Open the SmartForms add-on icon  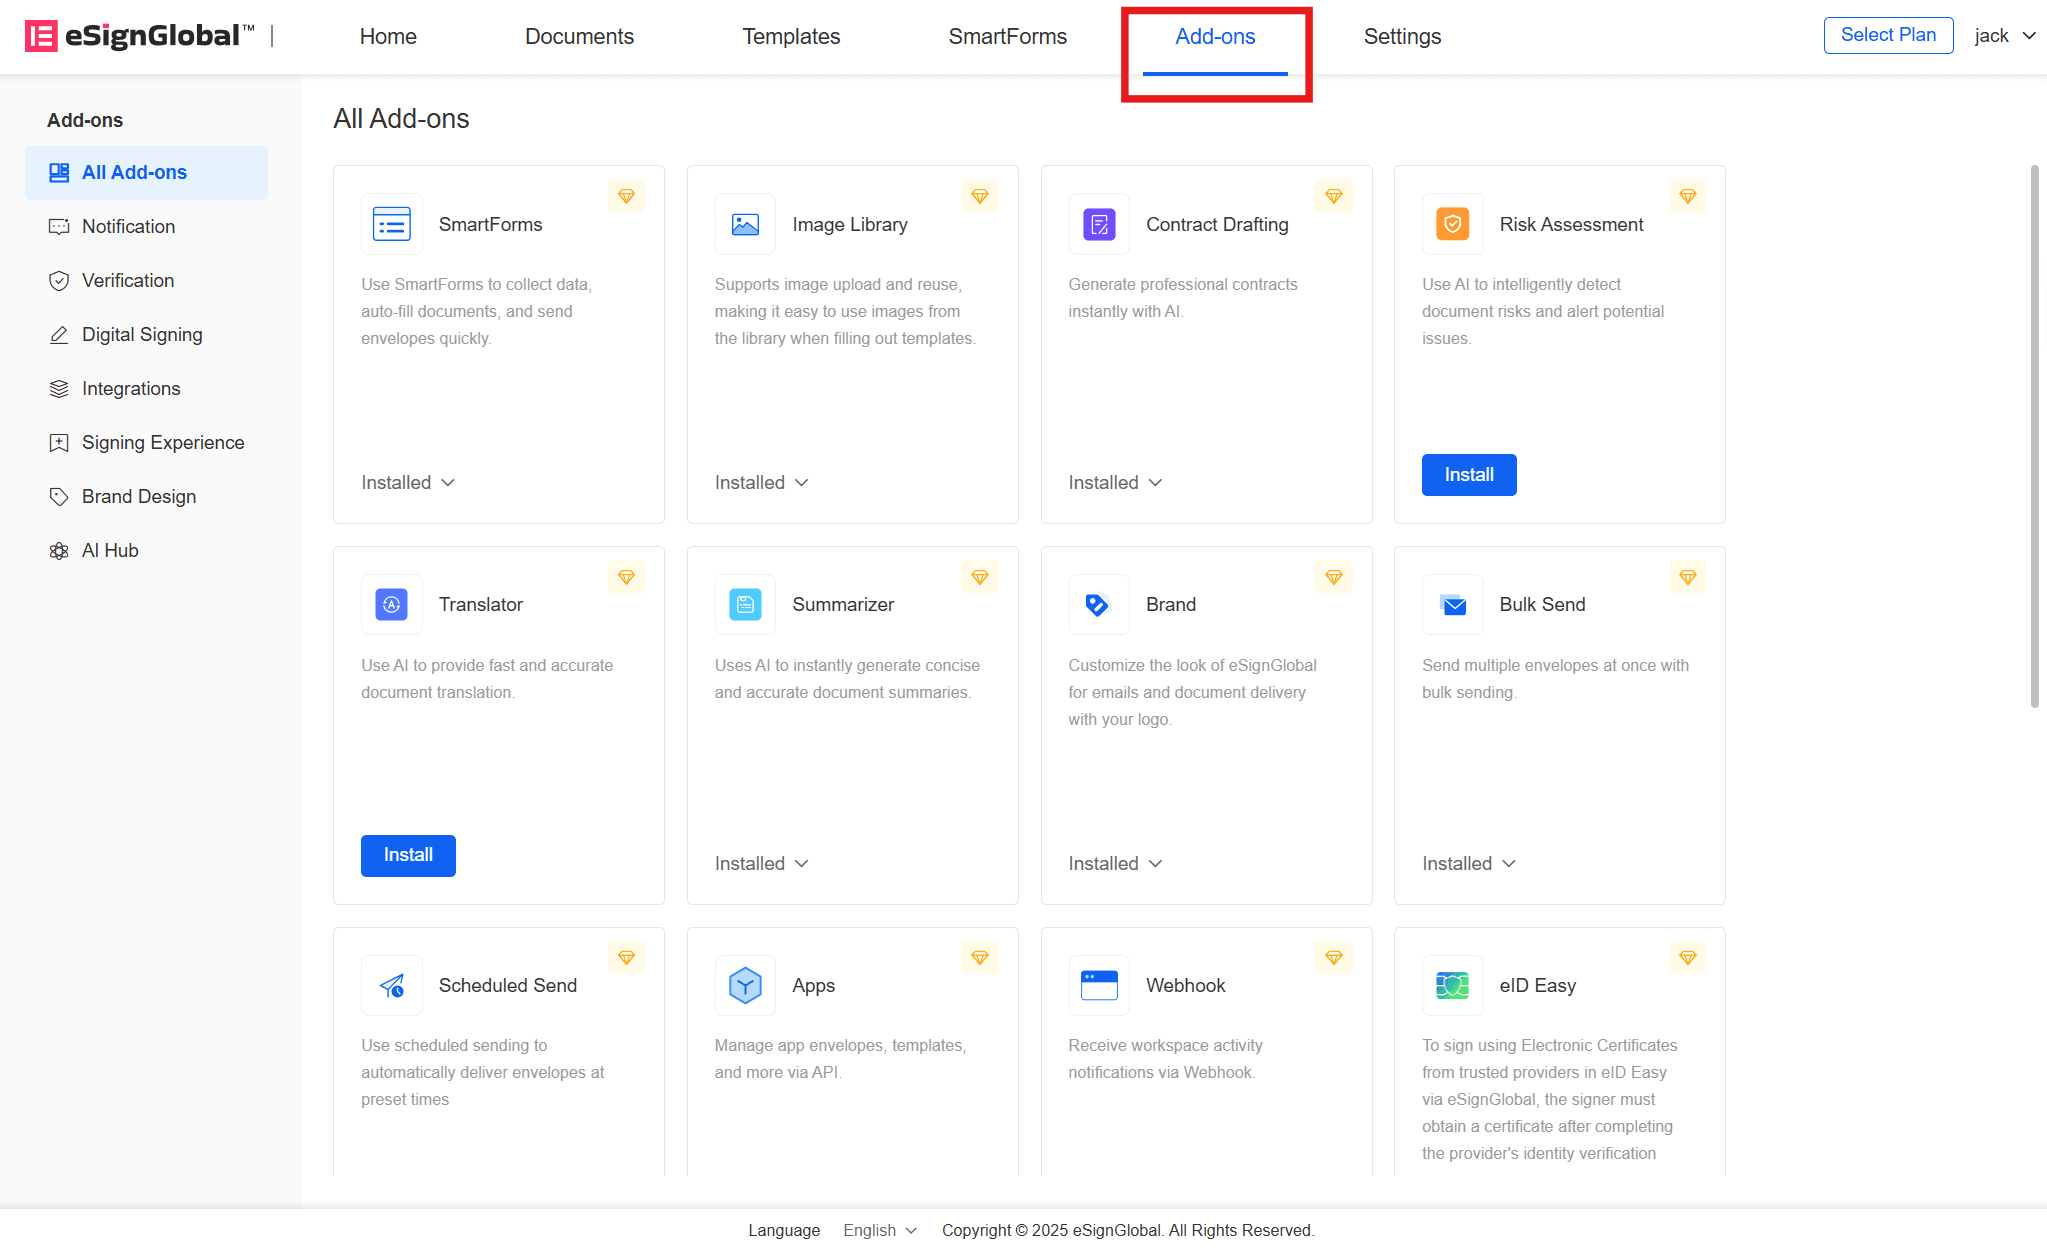(x=392, y=224)
